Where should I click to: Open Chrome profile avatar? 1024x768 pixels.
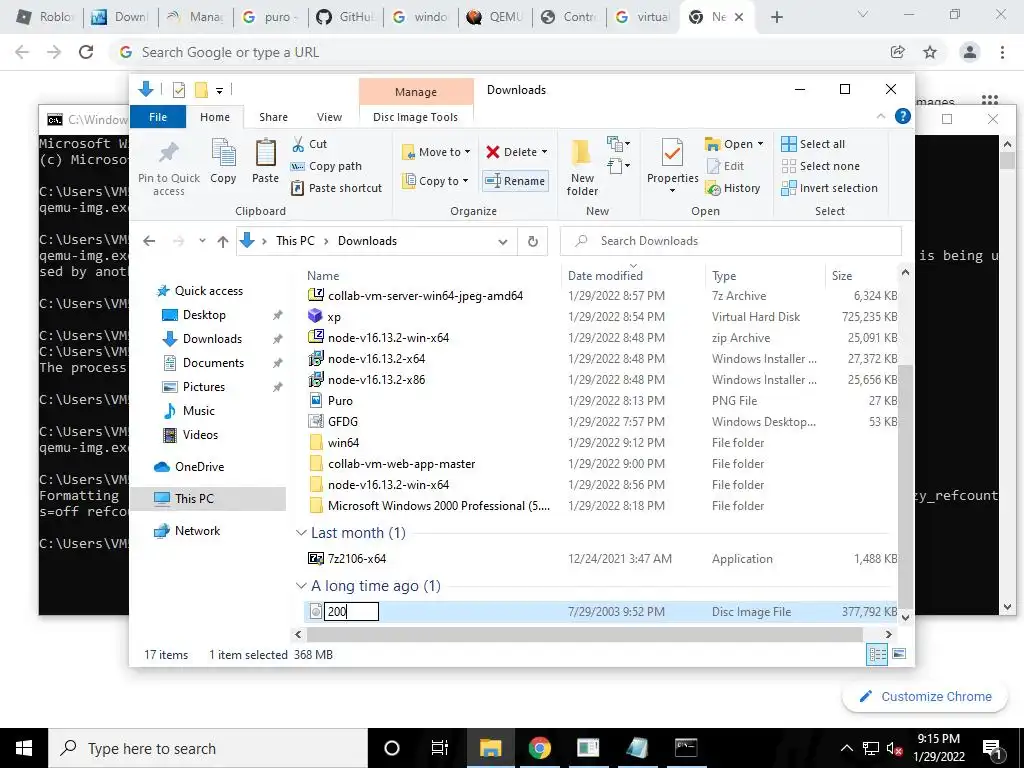970,52
